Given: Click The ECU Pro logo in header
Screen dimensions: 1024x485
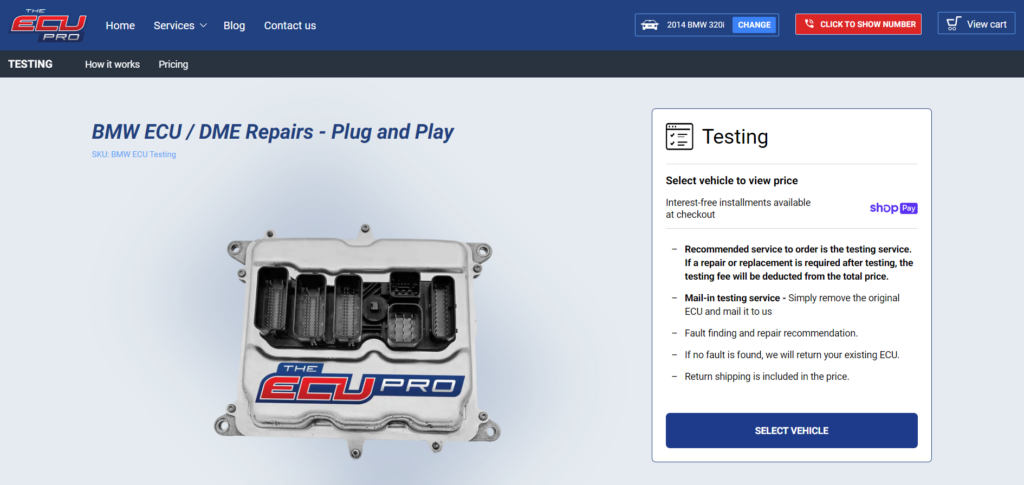Looking at the screenshot, I should tap(48, 25).
